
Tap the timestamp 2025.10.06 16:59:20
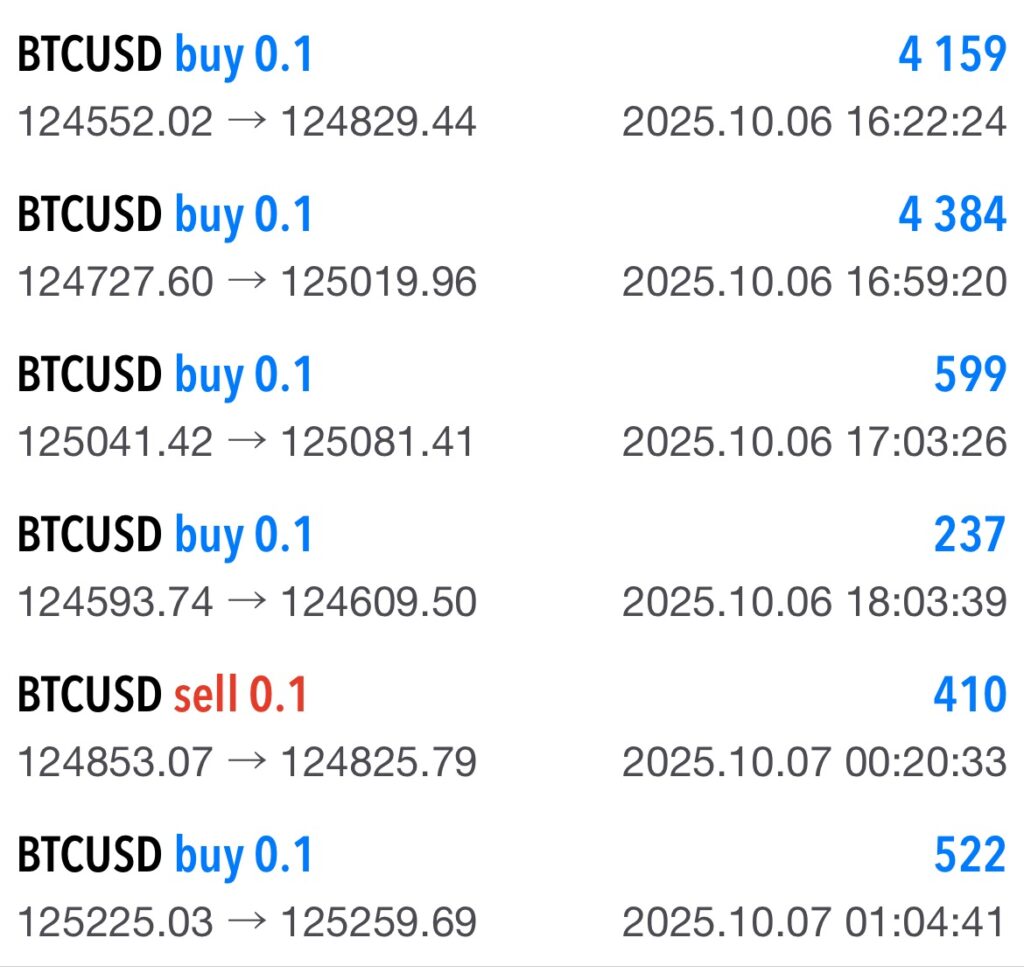pyautogui.click(x=814, y=282)
